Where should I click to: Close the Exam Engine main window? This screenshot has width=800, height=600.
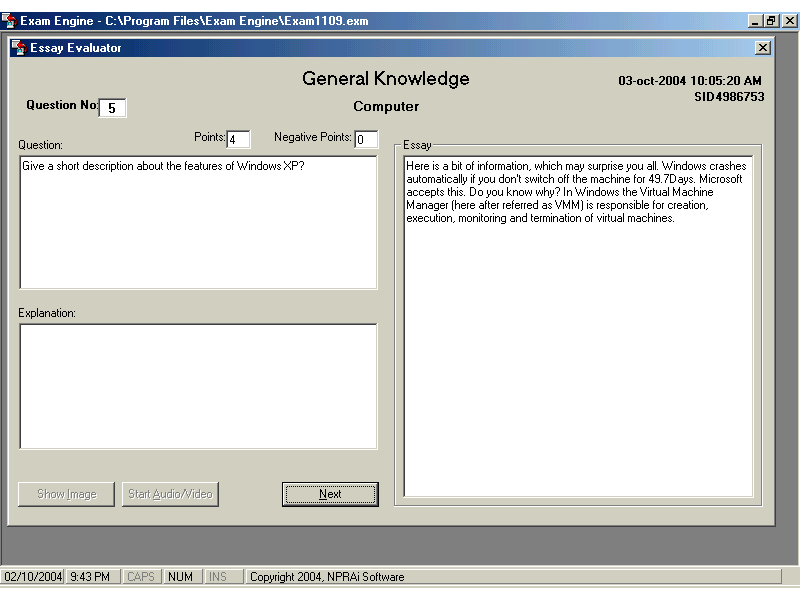(787, 20)
